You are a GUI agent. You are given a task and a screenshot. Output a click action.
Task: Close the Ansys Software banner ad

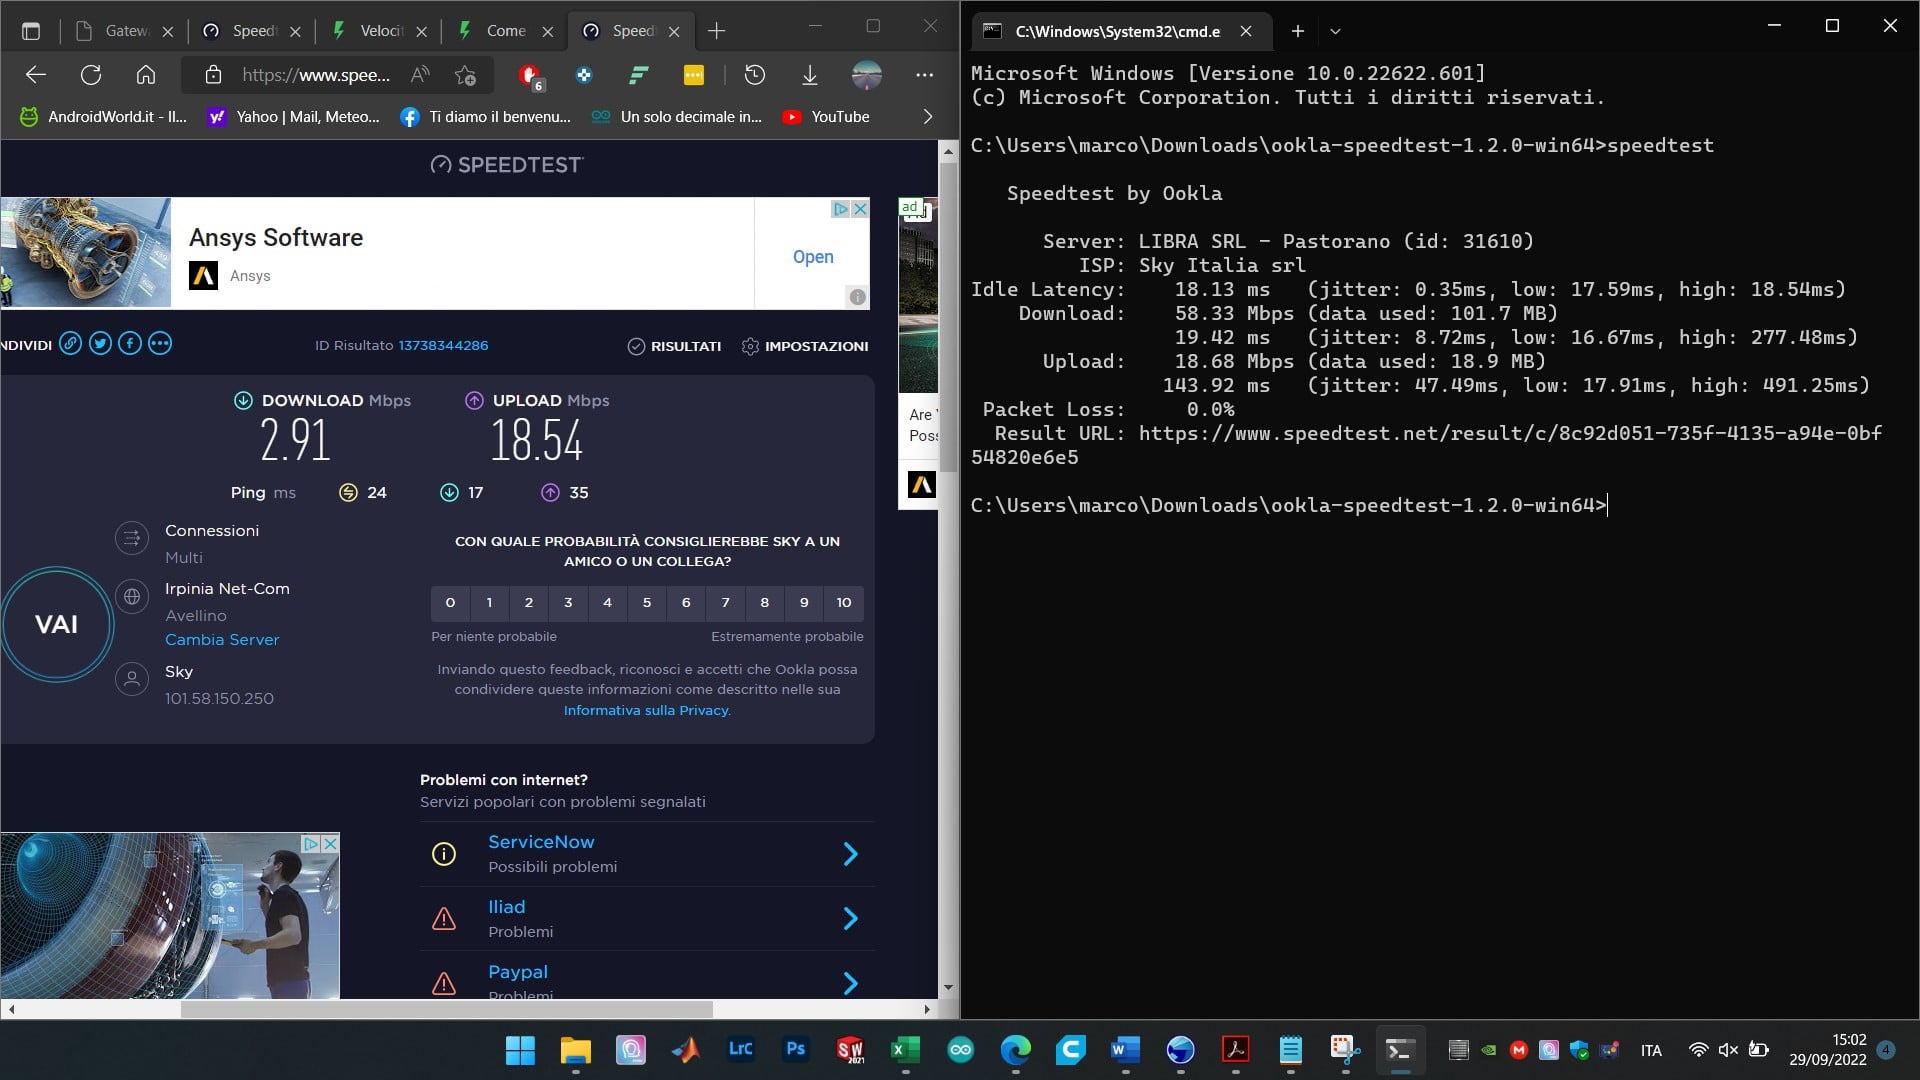(x=860, y=209)
